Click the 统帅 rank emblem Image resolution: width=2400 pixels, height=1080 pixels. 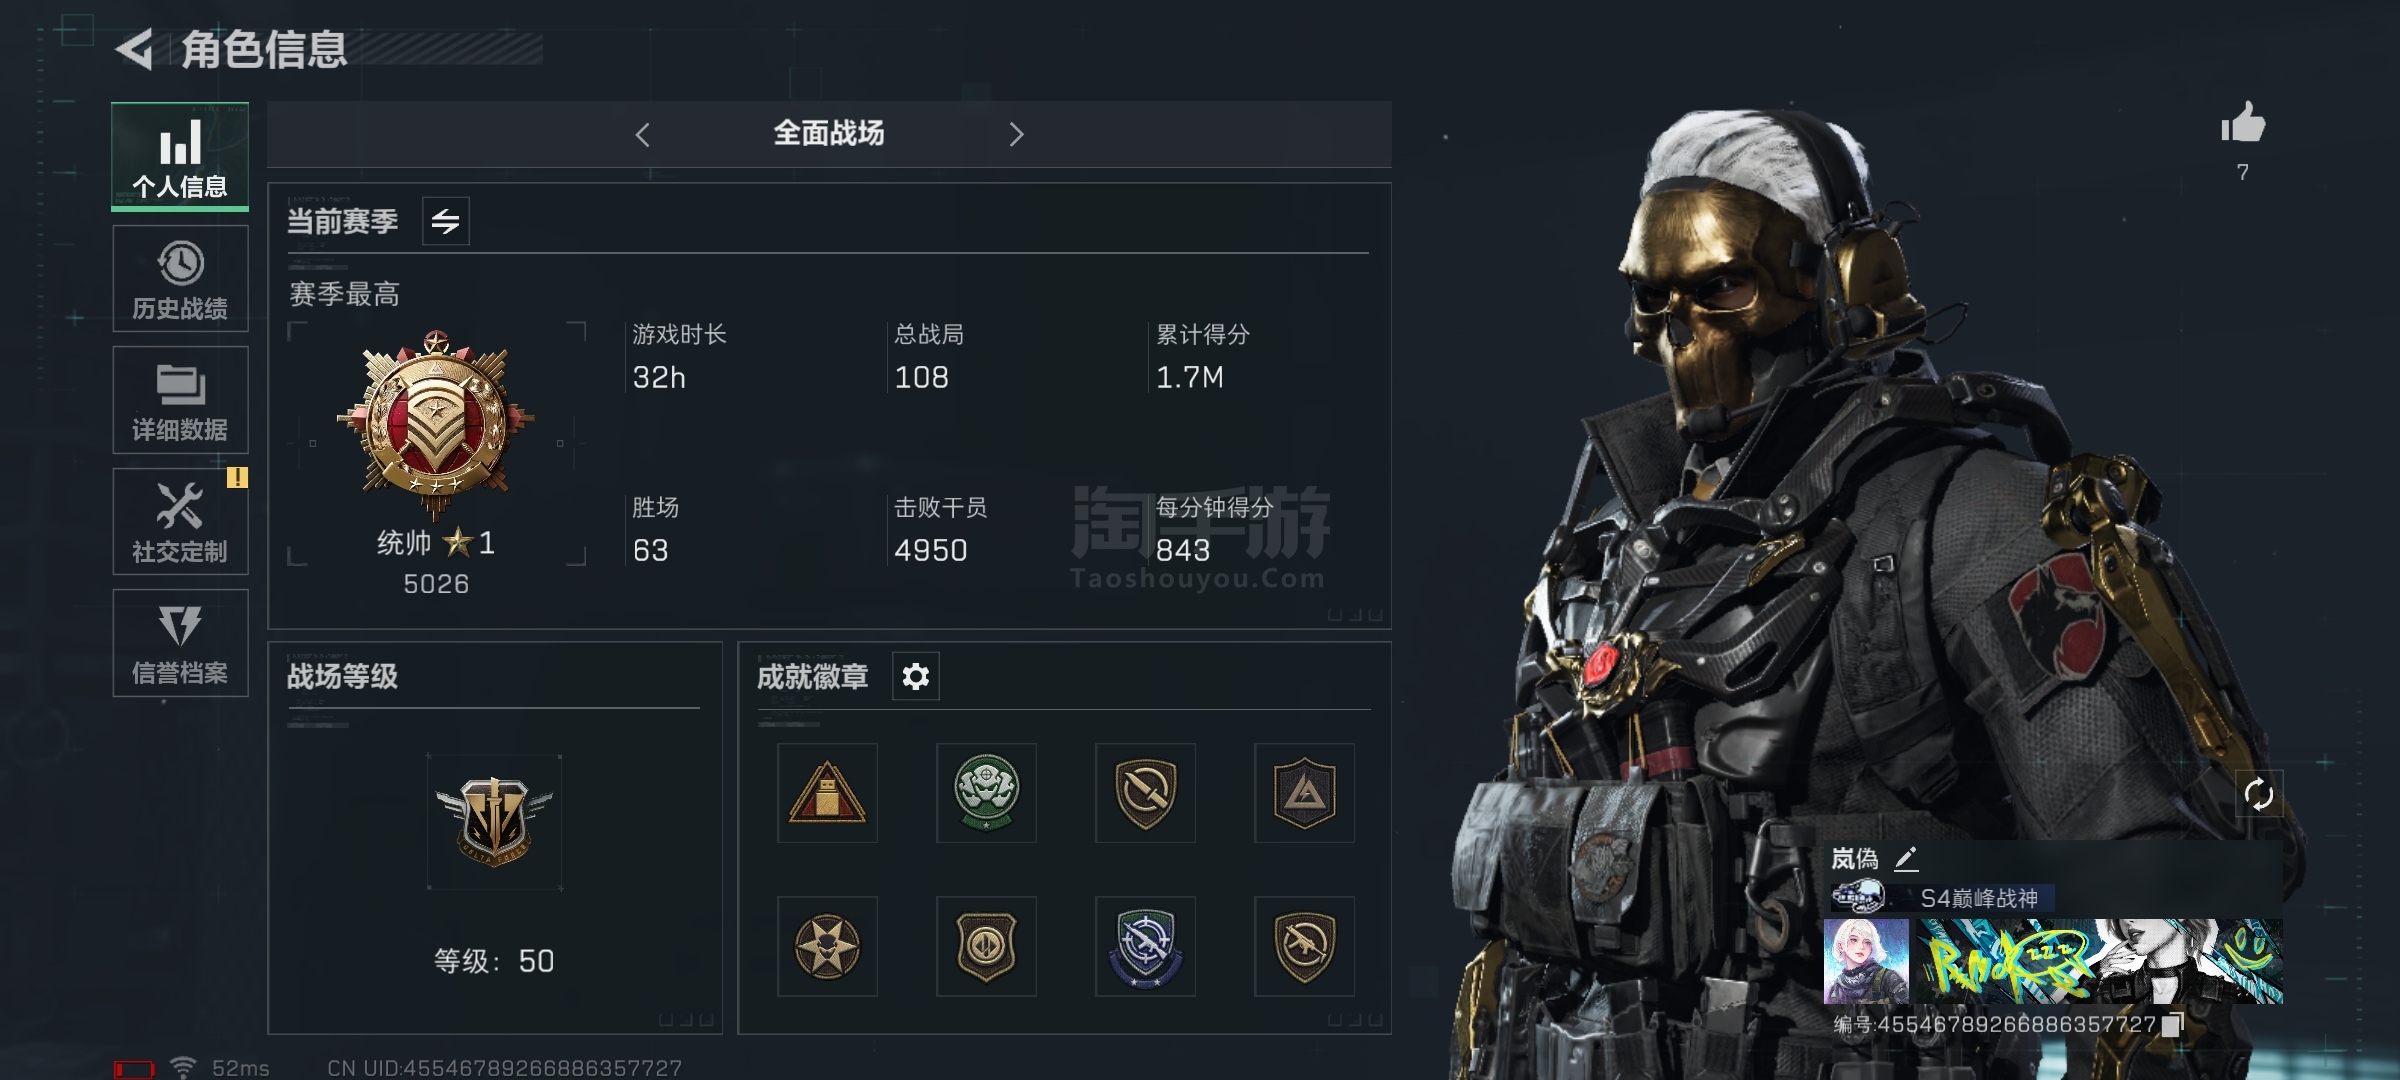point(436,425)
